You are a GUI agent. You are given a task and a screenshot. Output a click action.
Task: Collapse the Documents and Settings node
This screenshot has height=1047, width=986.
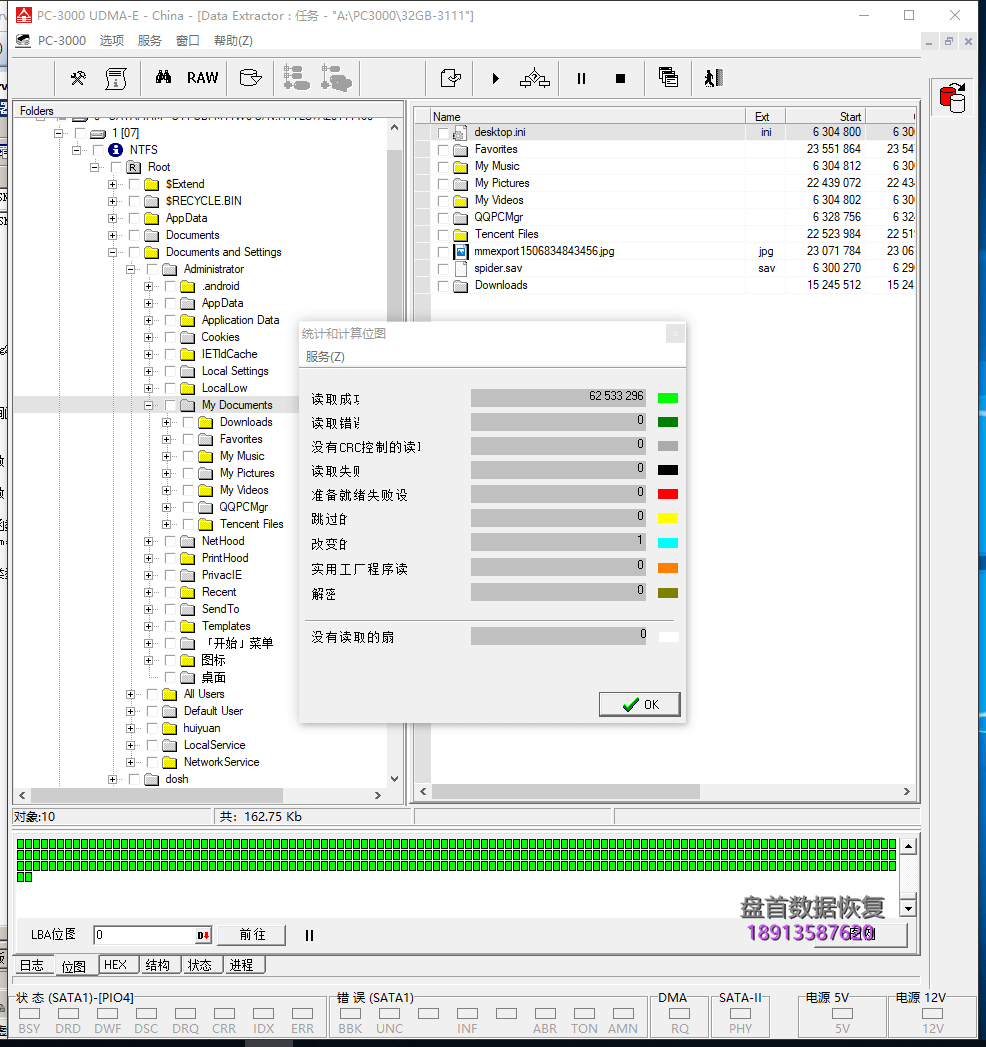pos(113,252)
